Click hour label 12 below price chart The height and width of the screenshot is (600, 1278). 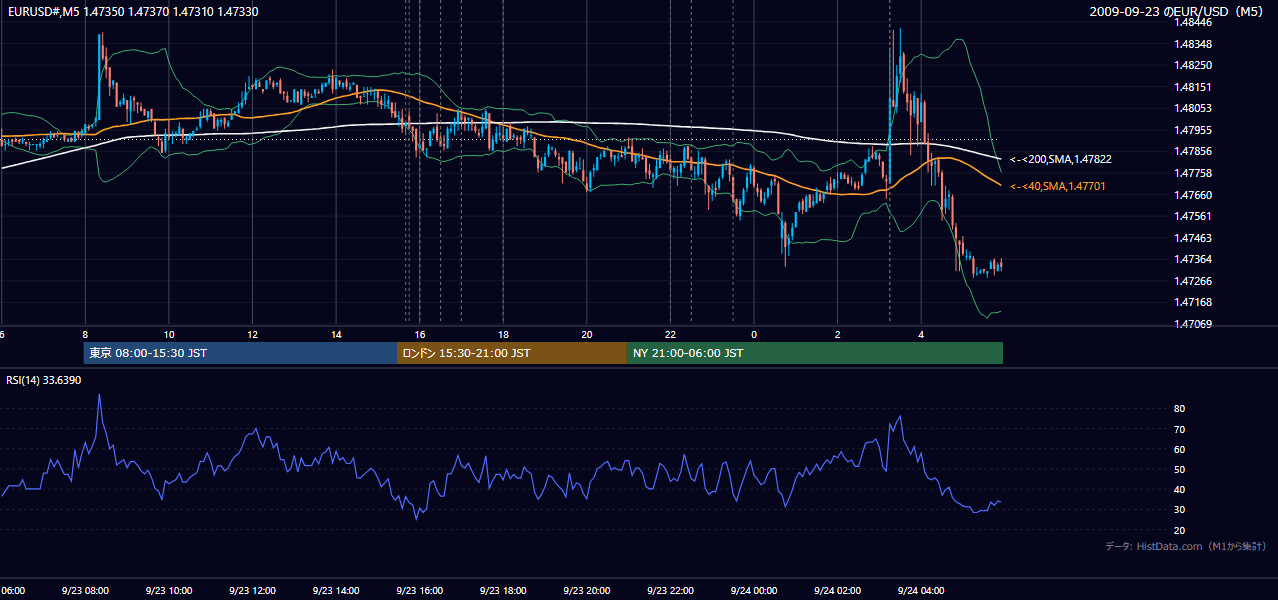[253, 334]
